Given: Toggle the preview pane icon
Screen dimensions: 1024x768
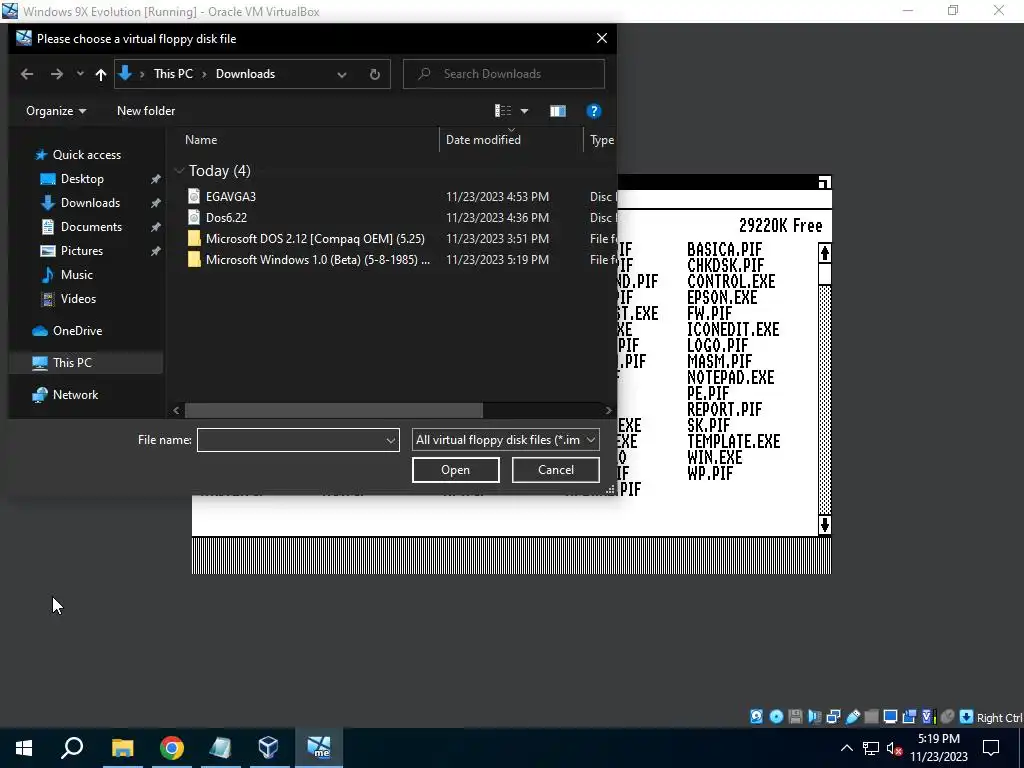Looking at the screenshot, I should click(558, 111).
